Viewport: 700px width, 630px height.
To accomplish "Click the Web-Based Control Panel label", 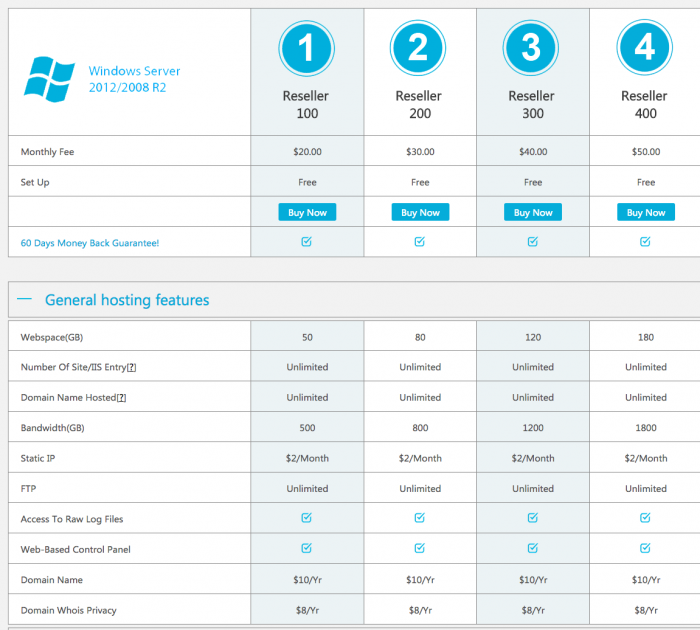I will (75, 550).
